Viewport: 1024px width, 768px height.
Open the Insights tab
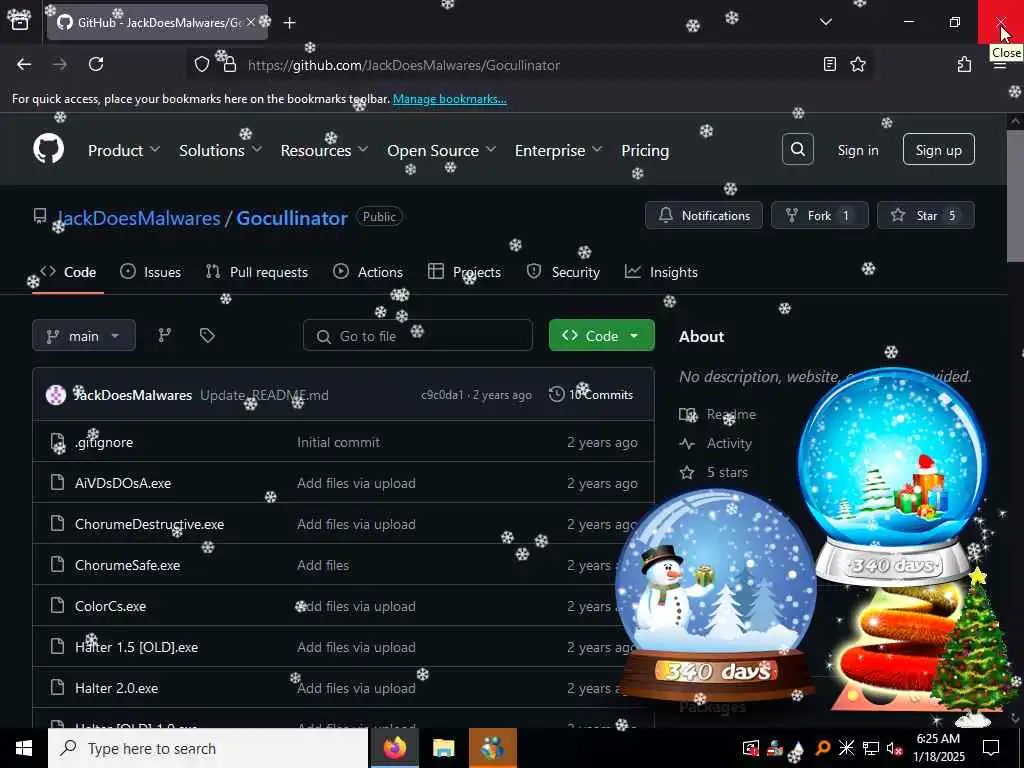[662, 272]
